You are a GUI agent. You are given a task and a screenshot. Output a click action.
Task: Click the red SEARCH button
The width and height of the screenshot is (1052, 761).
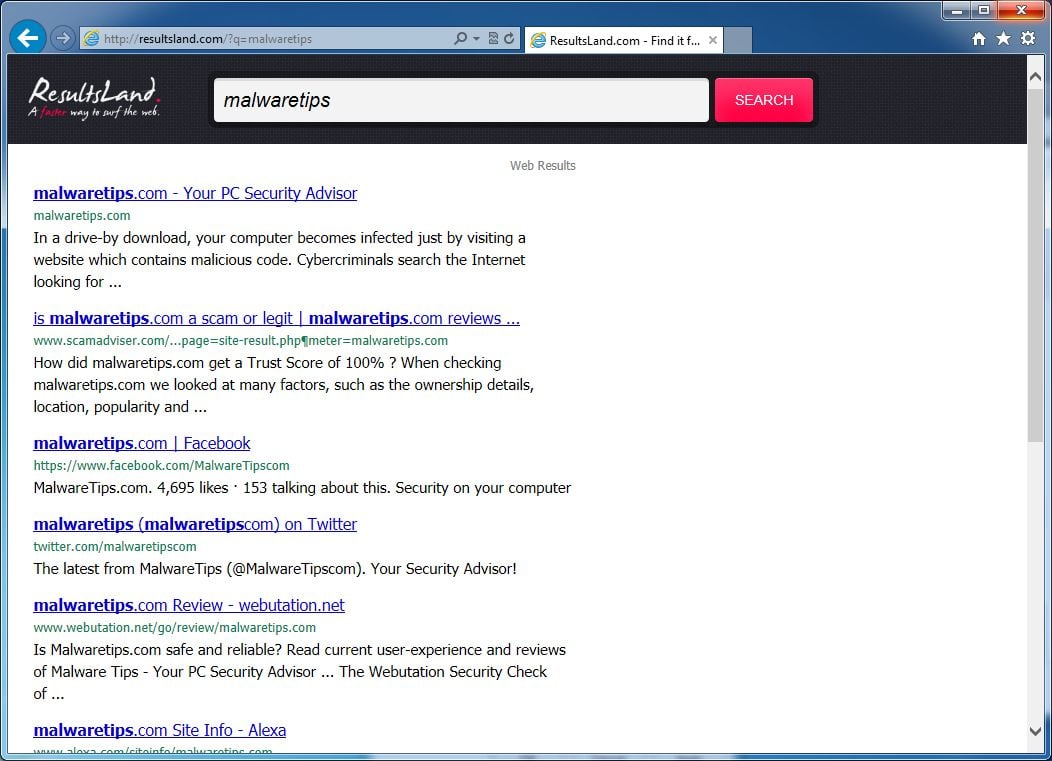coord(764,100)
